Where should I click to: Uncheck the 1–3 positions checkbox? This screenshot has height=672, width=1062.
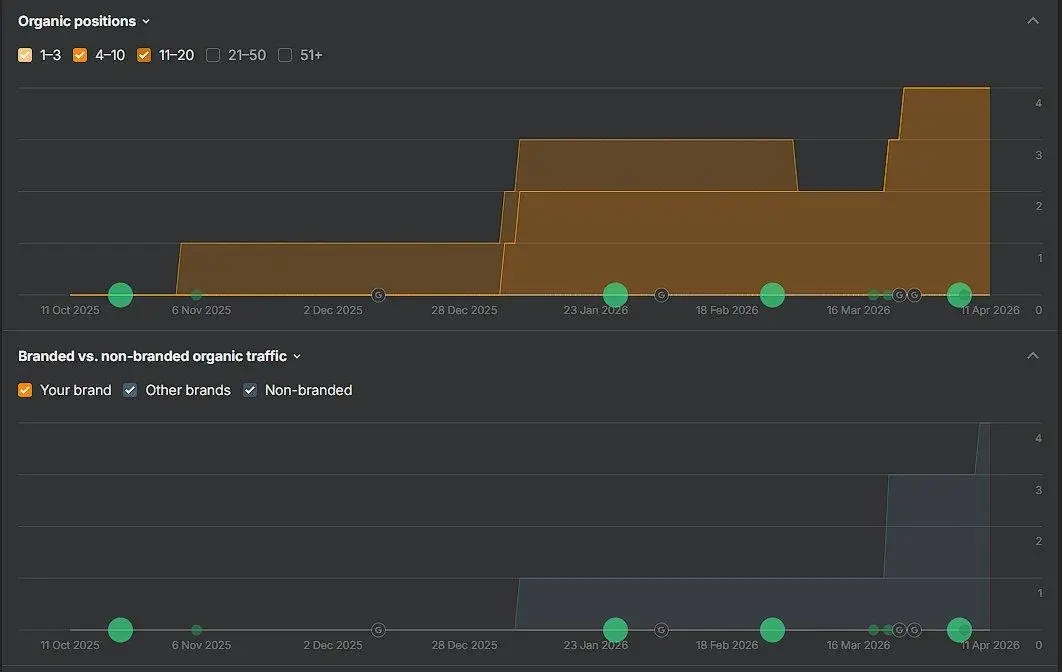coord(25,55)
